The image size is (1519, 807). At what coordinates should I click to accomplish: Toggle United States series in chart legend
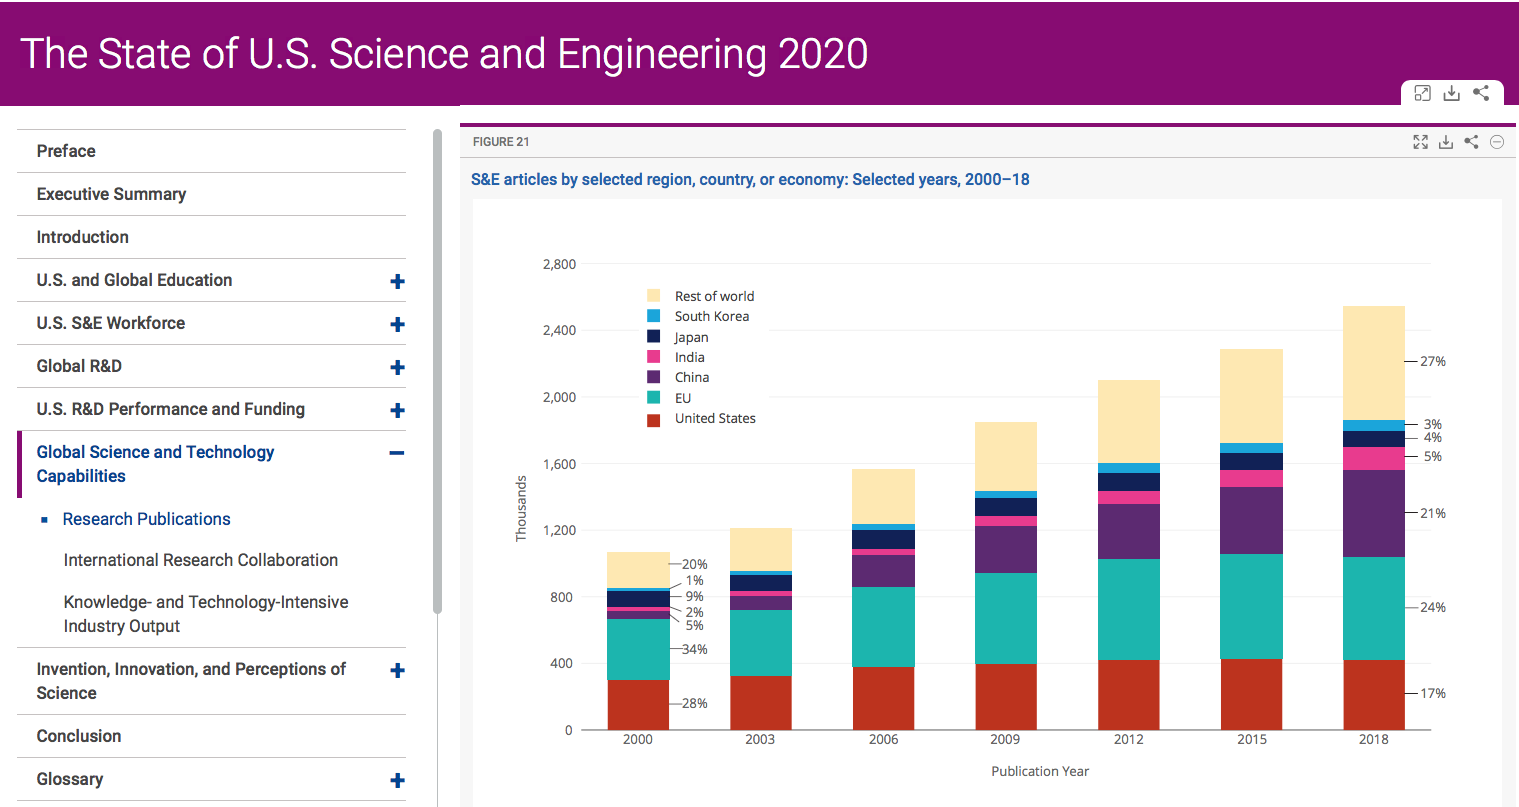[714, 418]
